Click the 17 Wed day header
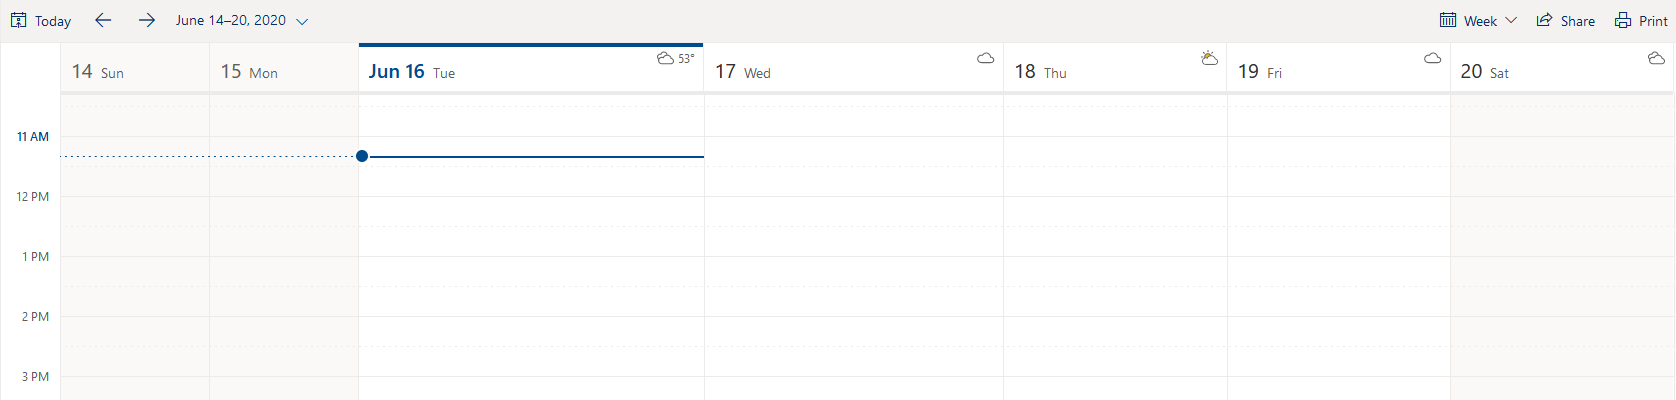Viewport: 1676px width, 400px height. [x=854, y=68]
